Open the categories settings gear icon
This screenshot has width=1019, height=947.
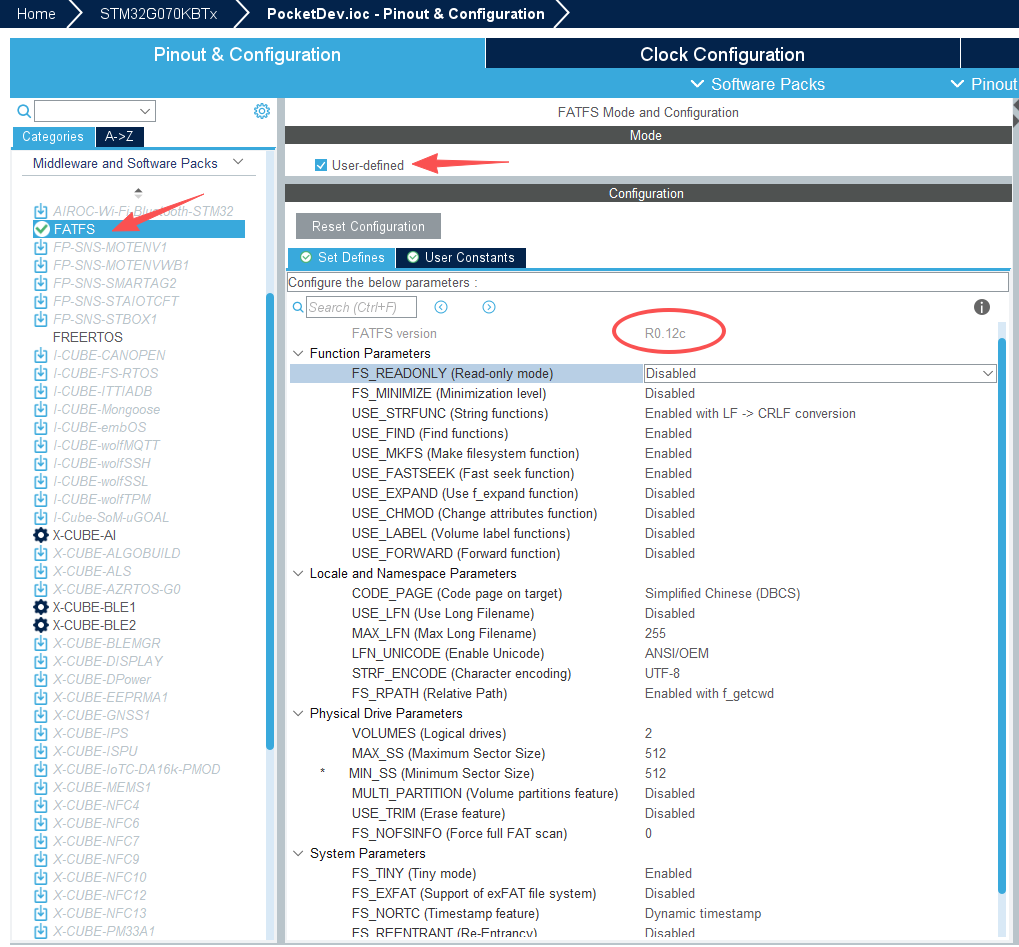tap(262, 111)
